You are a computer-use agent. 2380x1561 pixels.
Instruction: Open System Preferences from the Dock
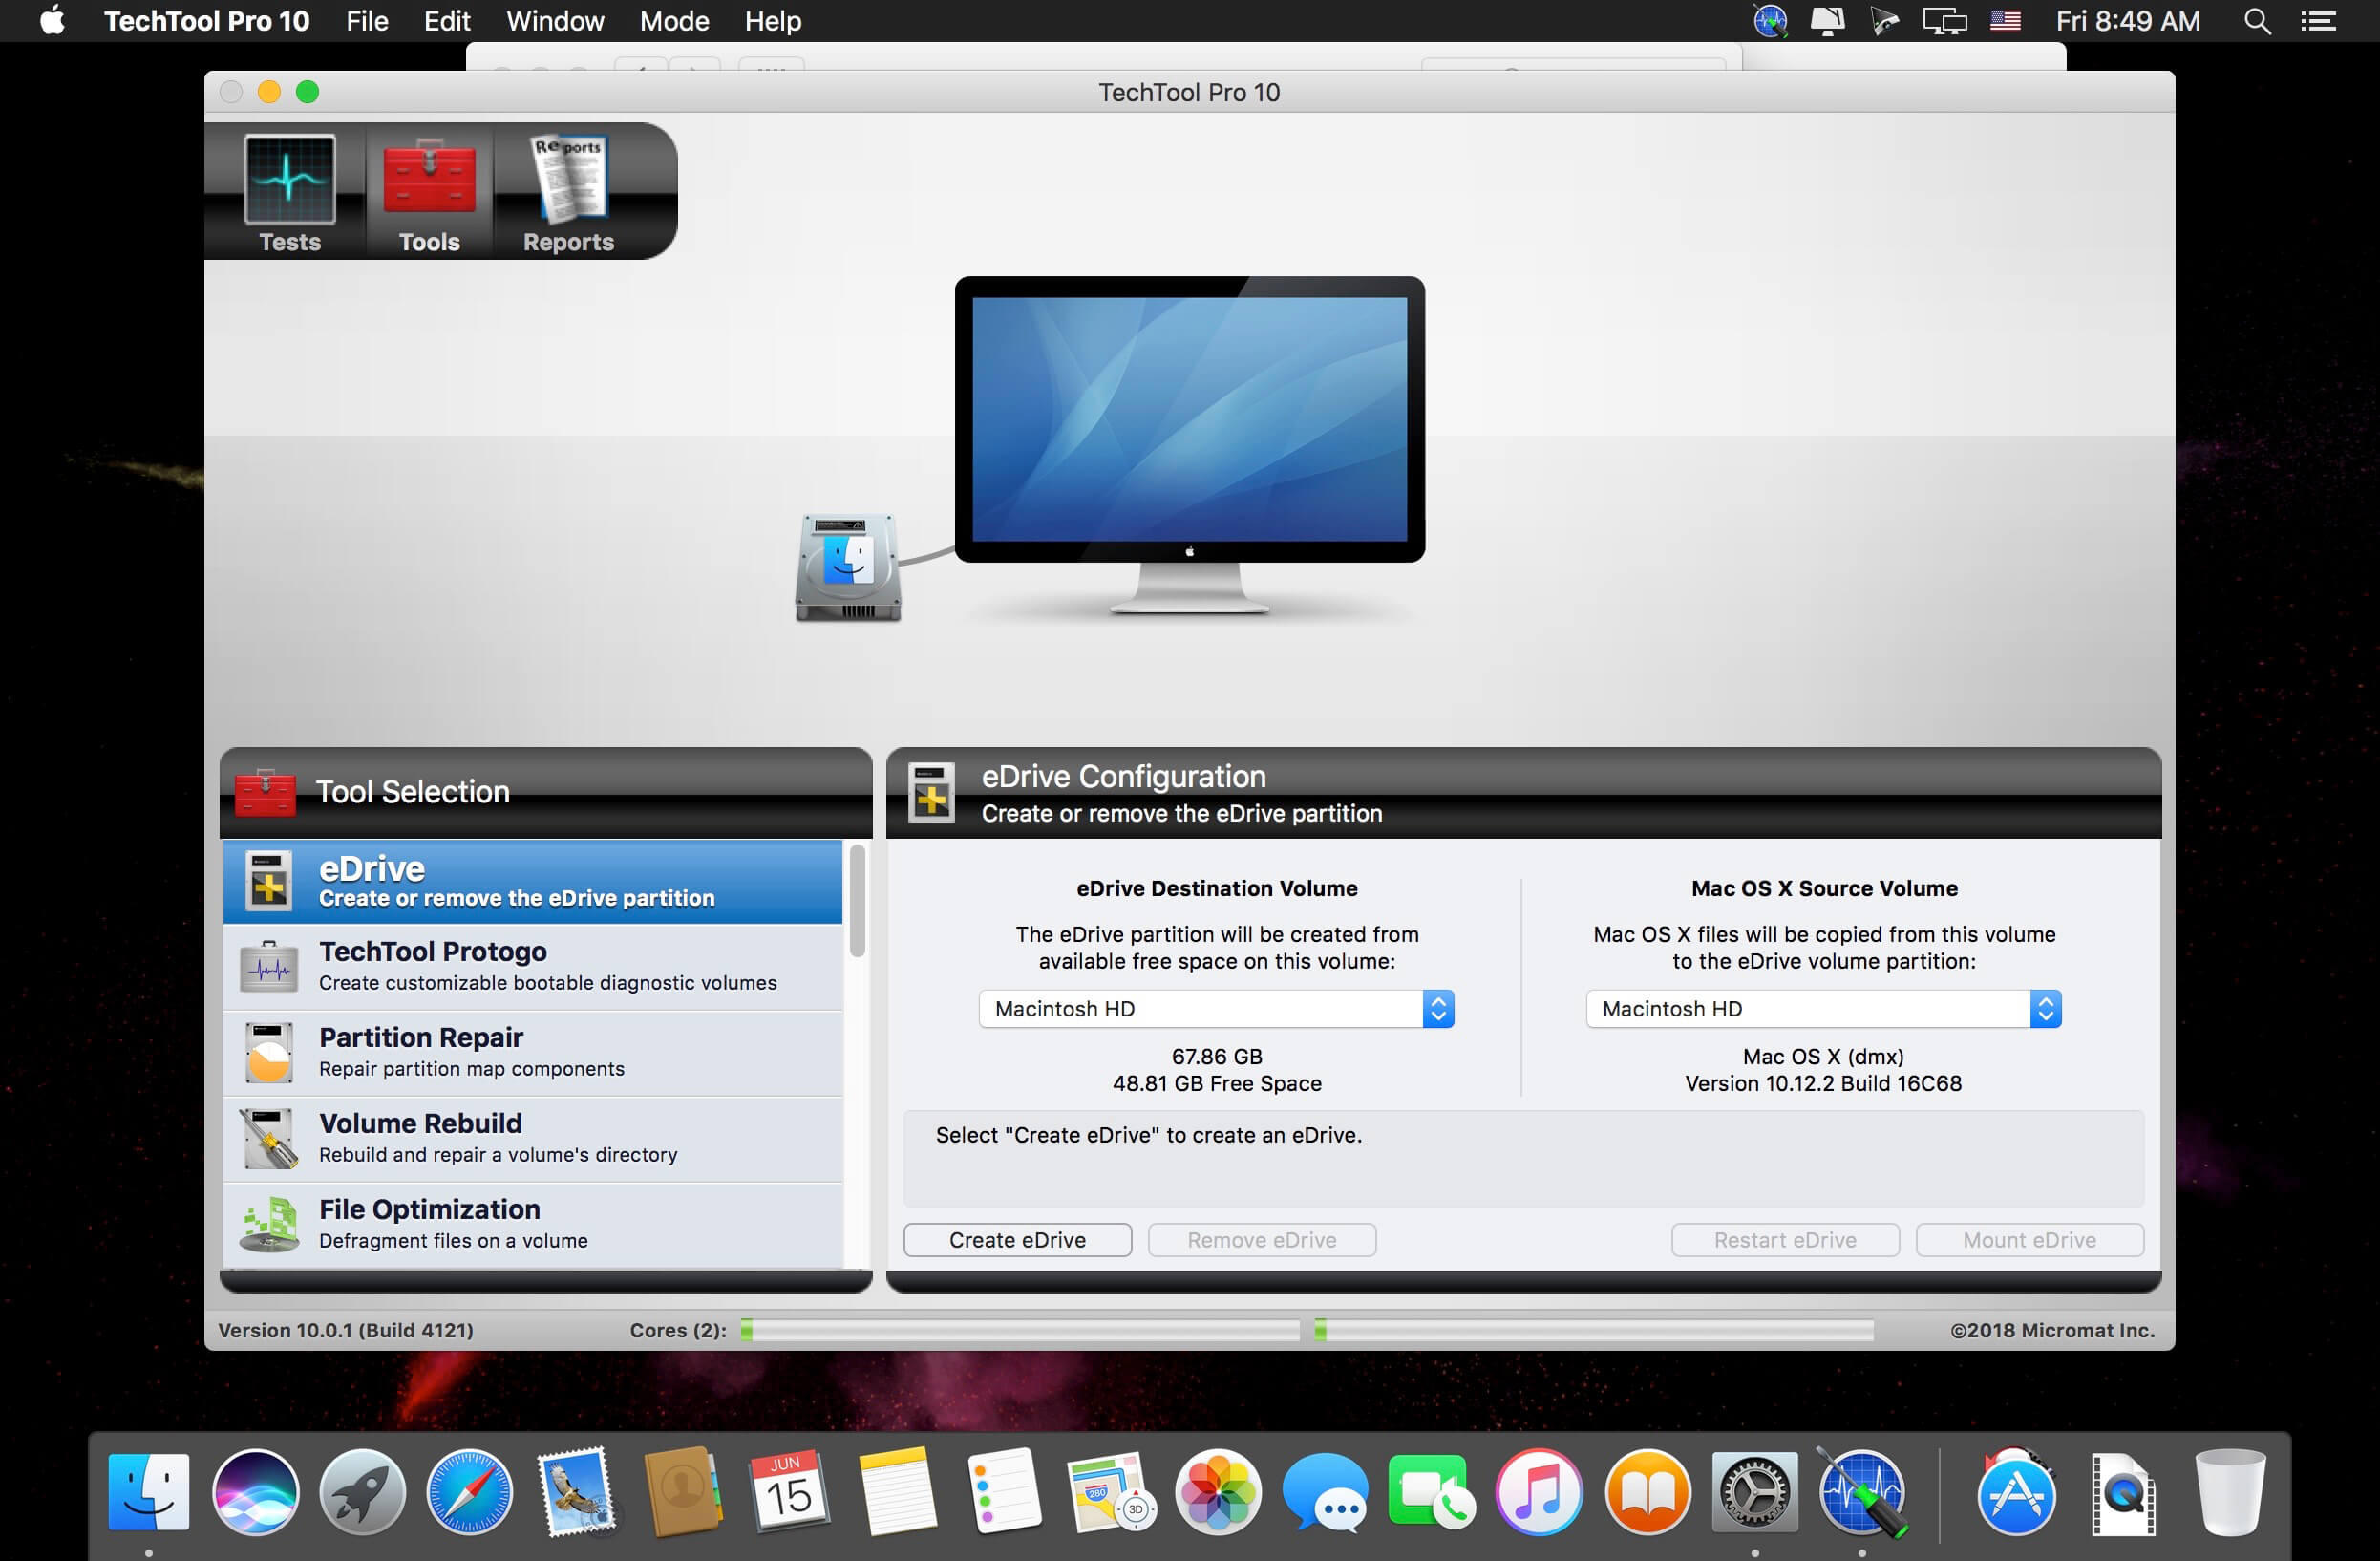(1754, 1491)
